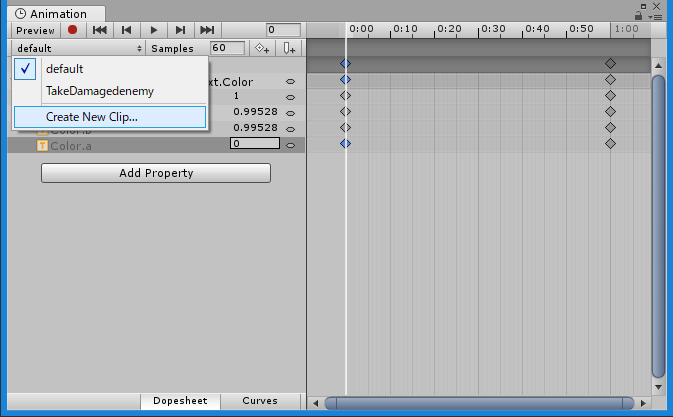Viewport: 673px width, 417px height.
Task: Select the Text.Color keyframe at 1:00
Action: pyautogui.click(x=610, y=79)
